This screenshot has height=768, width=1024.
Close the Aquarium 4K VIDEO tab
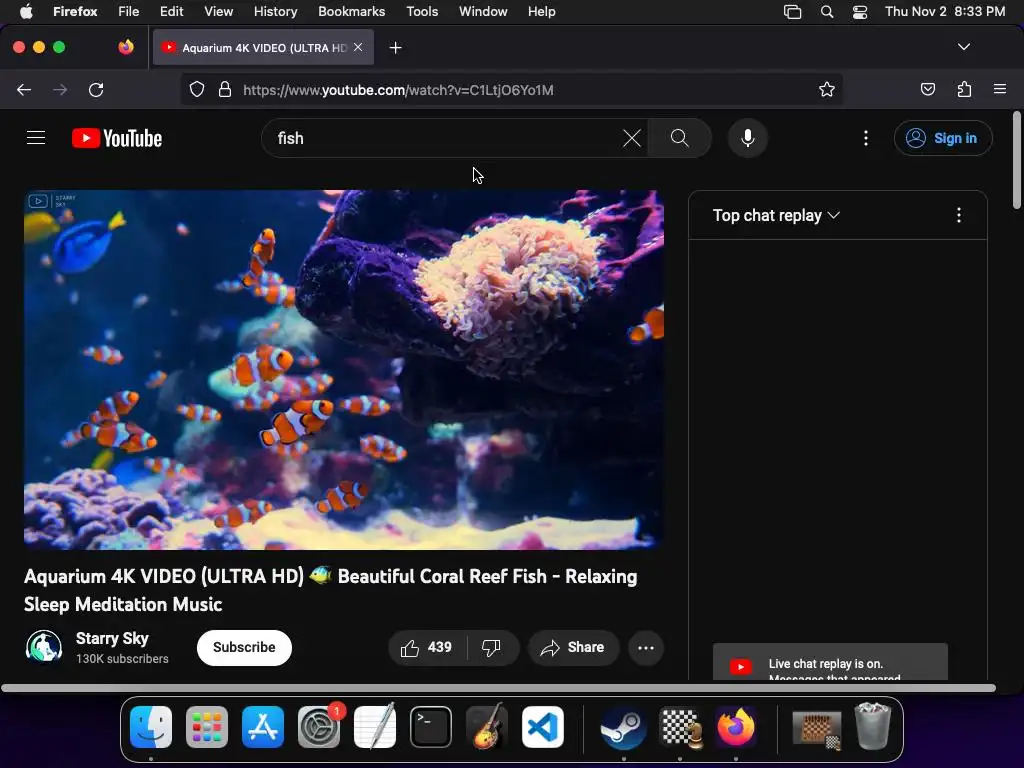coord(358,47)
